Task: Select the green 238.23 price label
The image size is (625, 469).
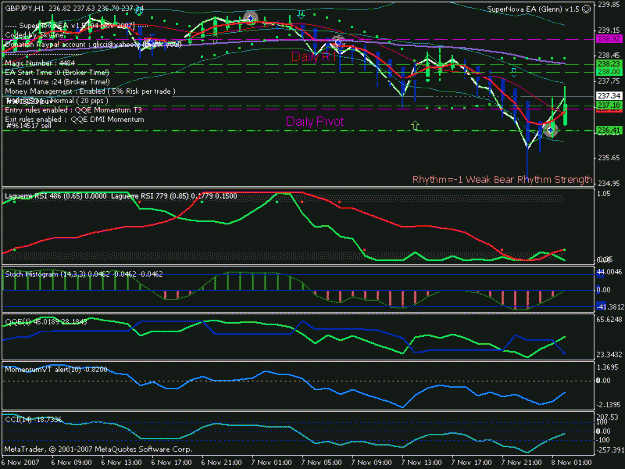Action: (x=609, y=64)
